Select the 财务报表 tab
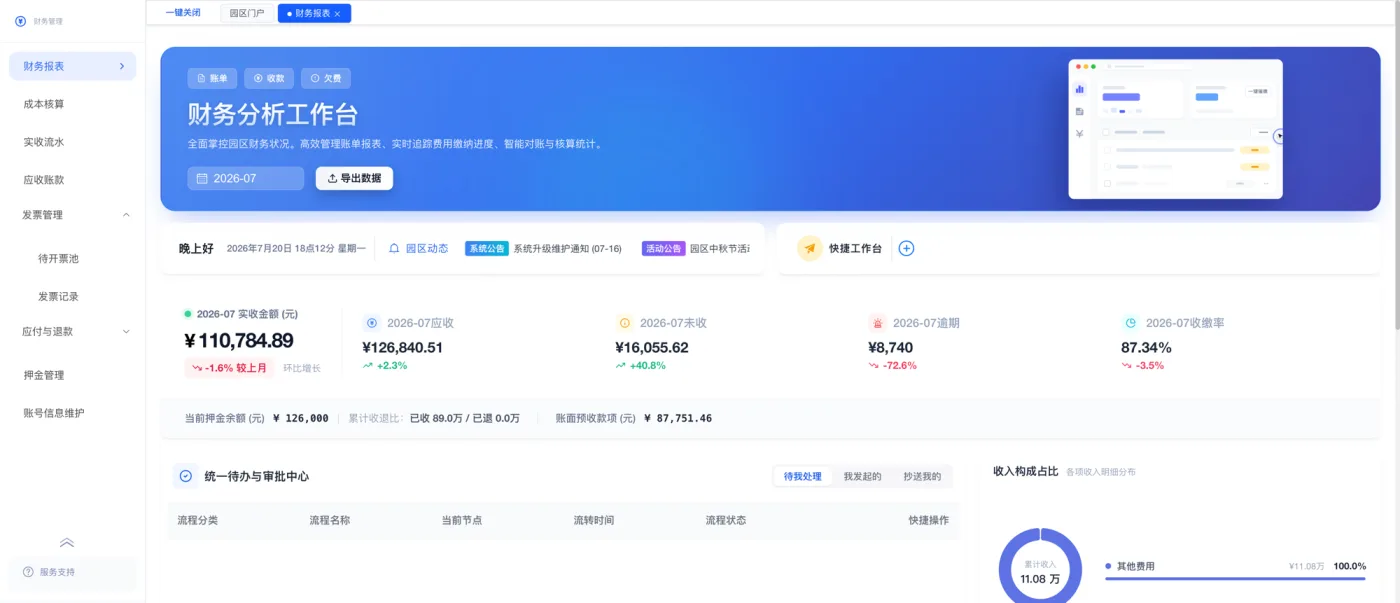The width and height of the screenshot is (1400, 603). coord(312,13)
